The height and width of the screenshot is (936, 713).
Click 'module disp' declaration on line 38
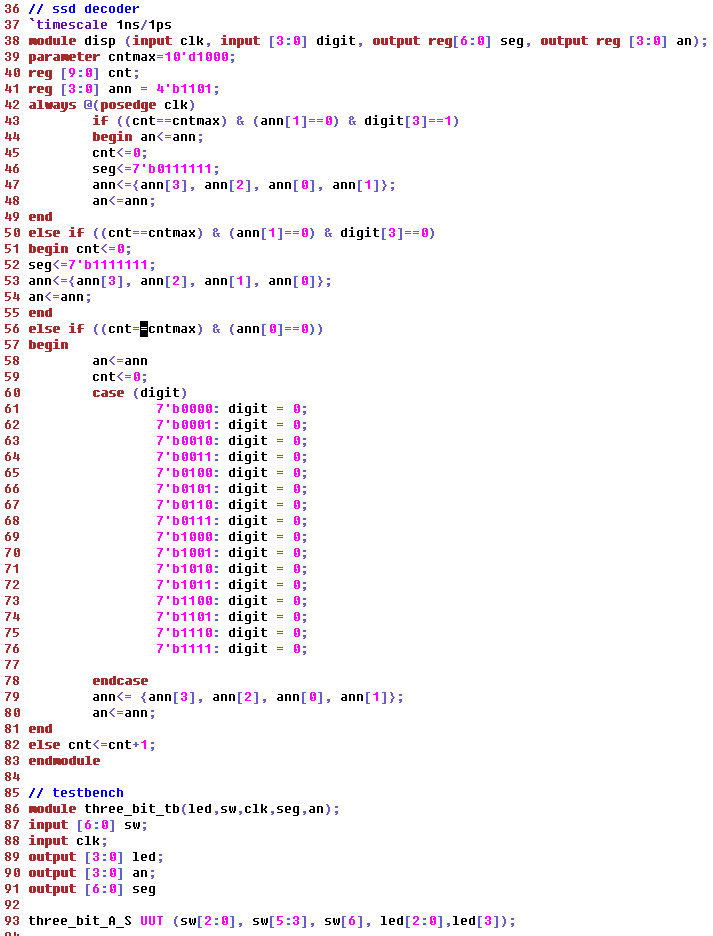coord(367,41)
